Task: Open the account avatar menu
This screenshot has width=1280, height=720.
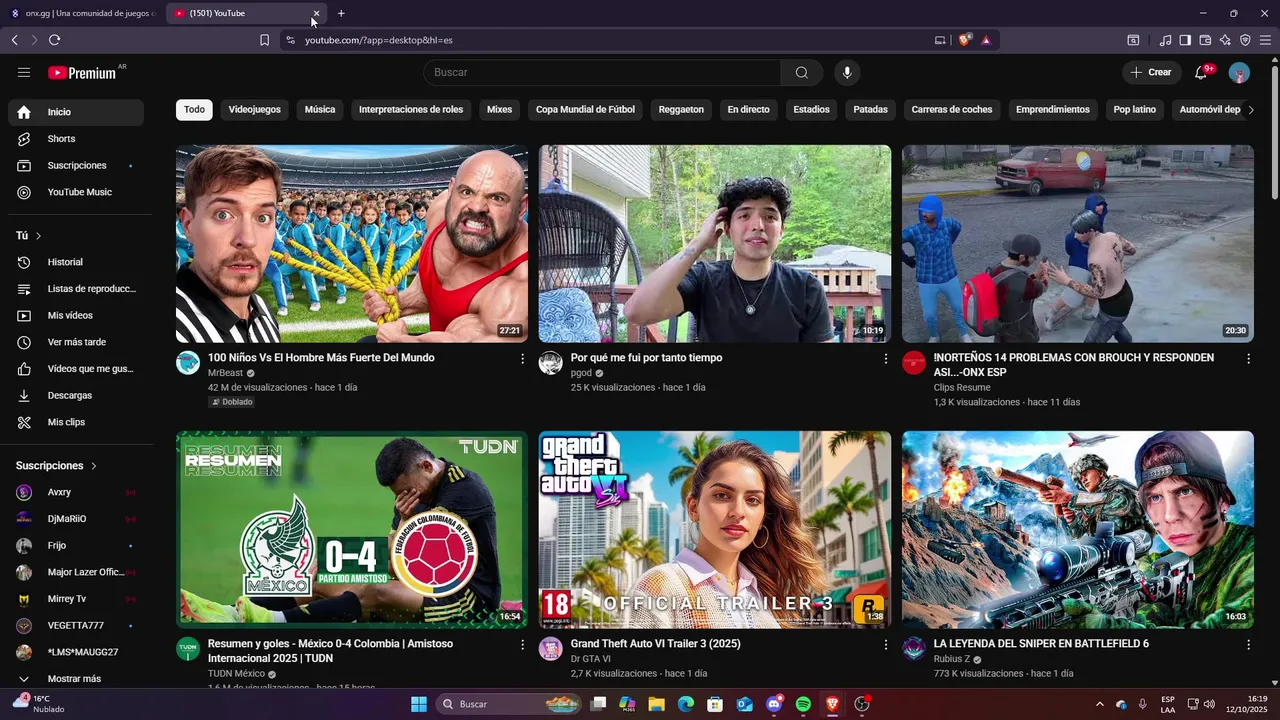Action: pyautogui.click(x=1239, y=72)
